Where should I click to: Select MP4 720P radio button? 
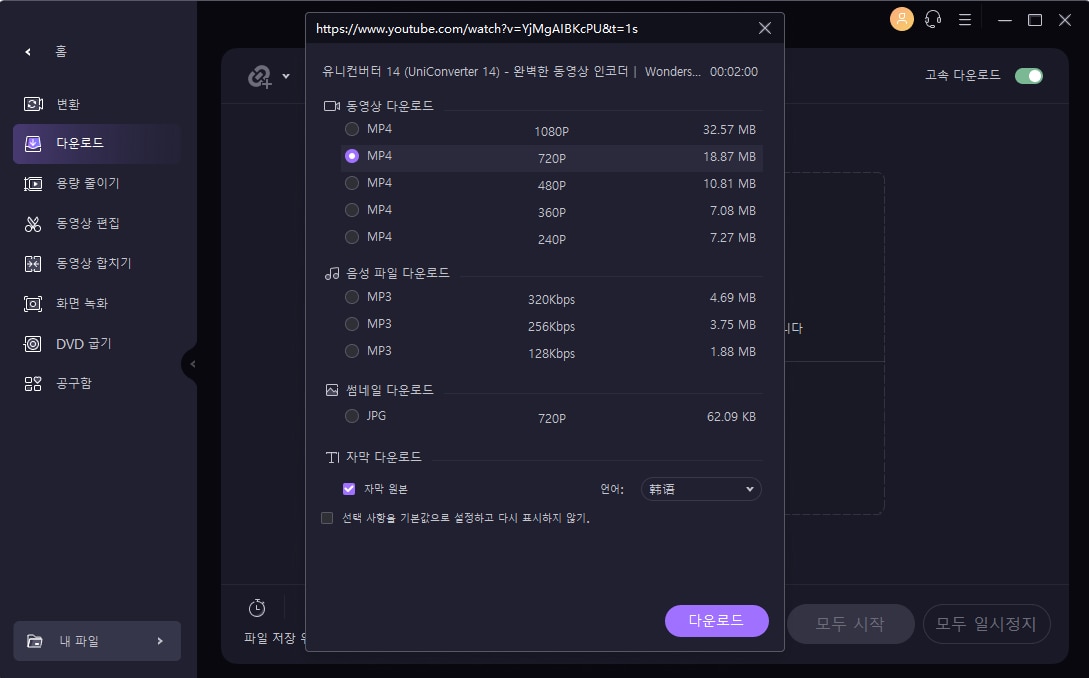[352, 156]
